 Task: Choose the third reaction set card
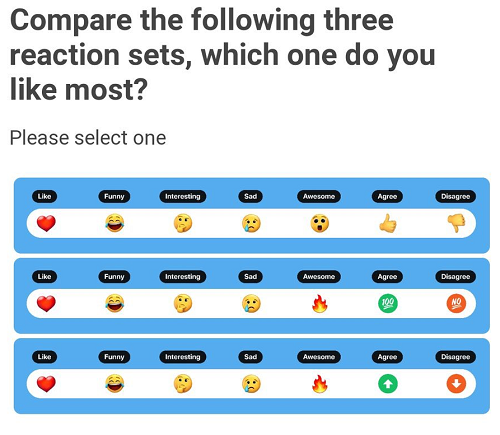[x=252, y=376]
